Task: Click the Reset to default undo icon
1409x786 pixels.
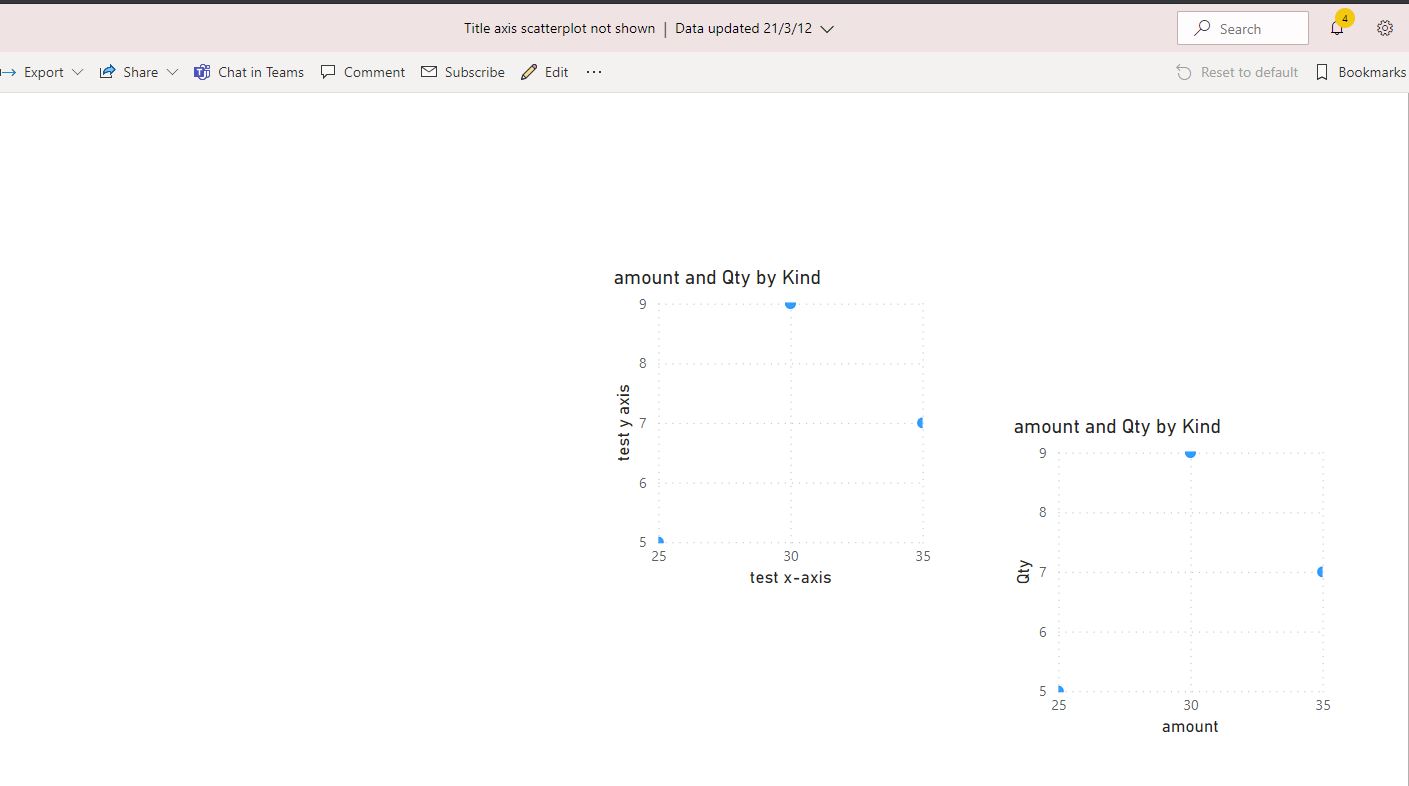Action: click(x=1184, y=72)
